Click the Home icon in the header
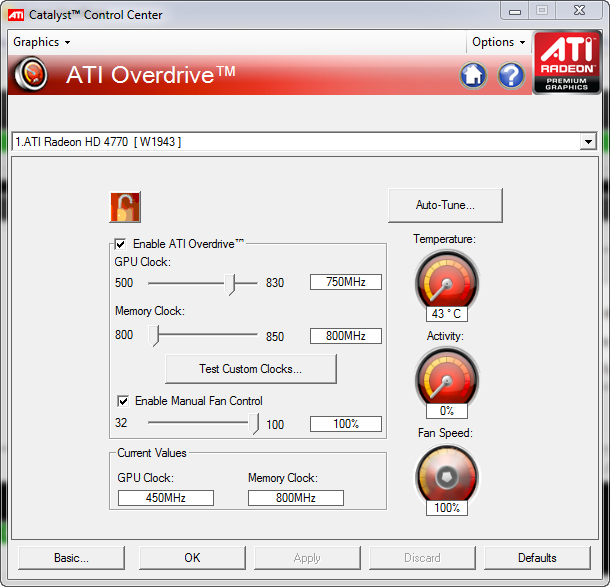This screenshot has width=610, height=587. point(473,75)
